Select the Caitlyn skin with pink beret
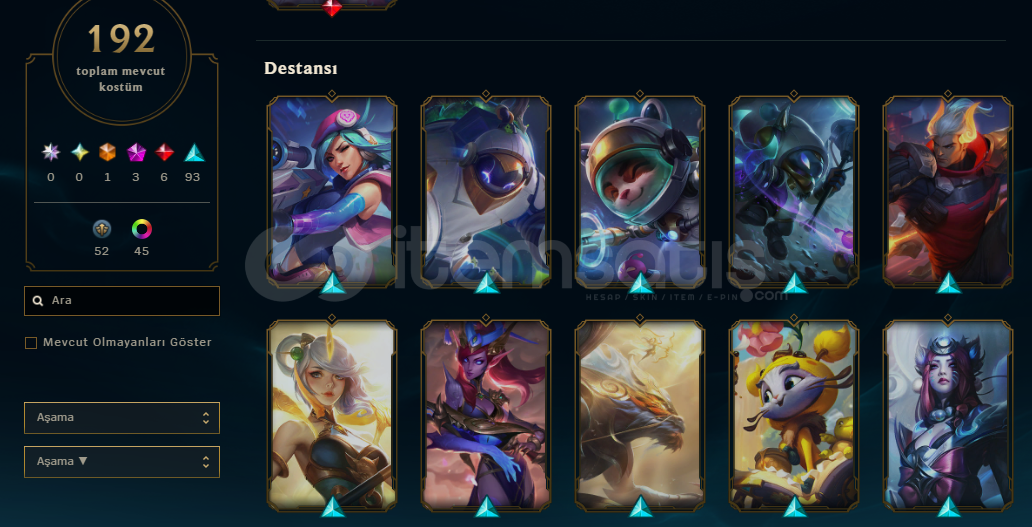Image resolution: width=1032 pixels, height=527 pixels. 332,192
